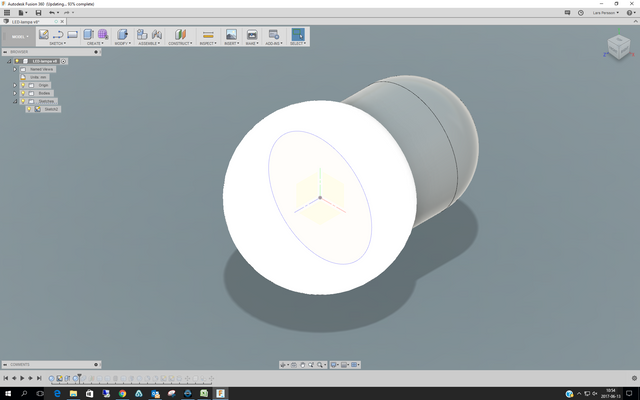The height and width of the screenshot is (400, 640).
Task: Toggle visibility lightbulb of LED-lampa root
Action: point(17,61)
